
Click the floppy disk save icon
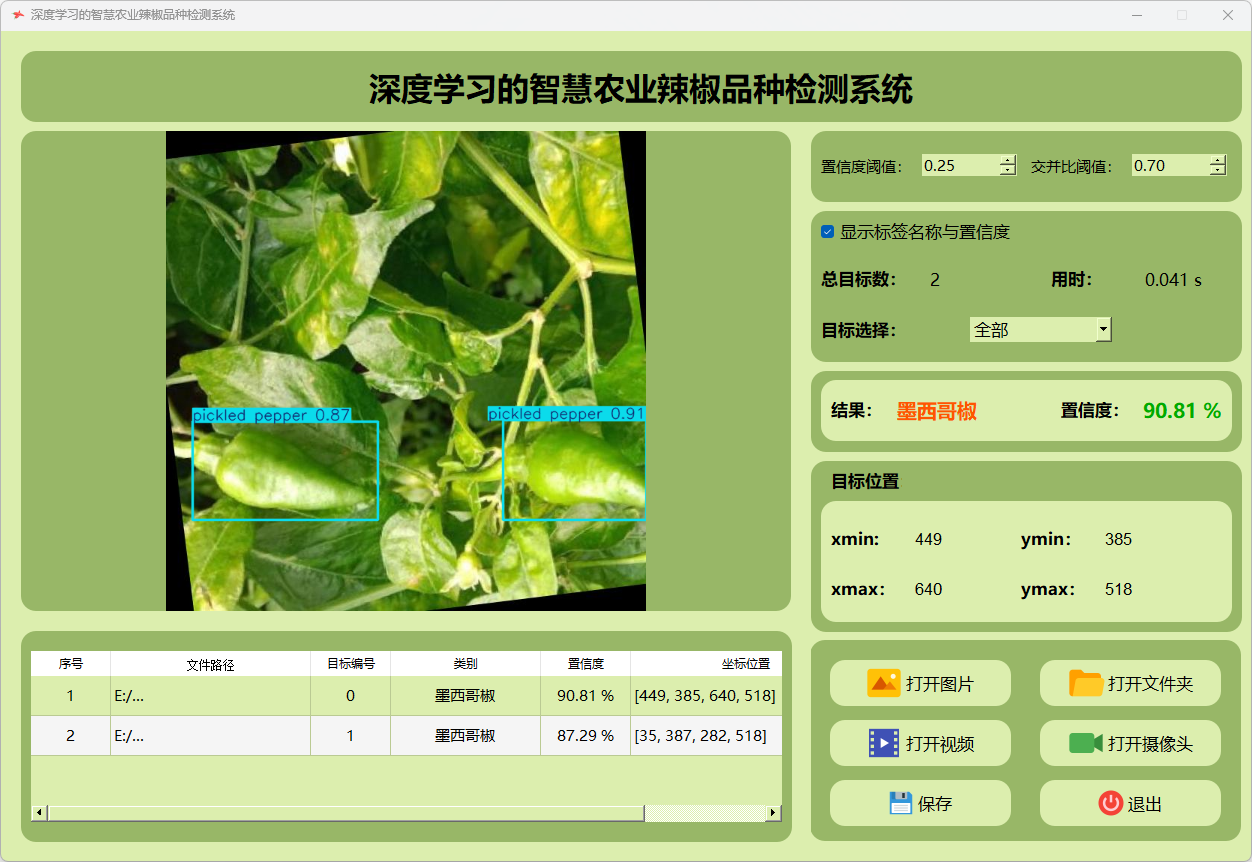900,803
